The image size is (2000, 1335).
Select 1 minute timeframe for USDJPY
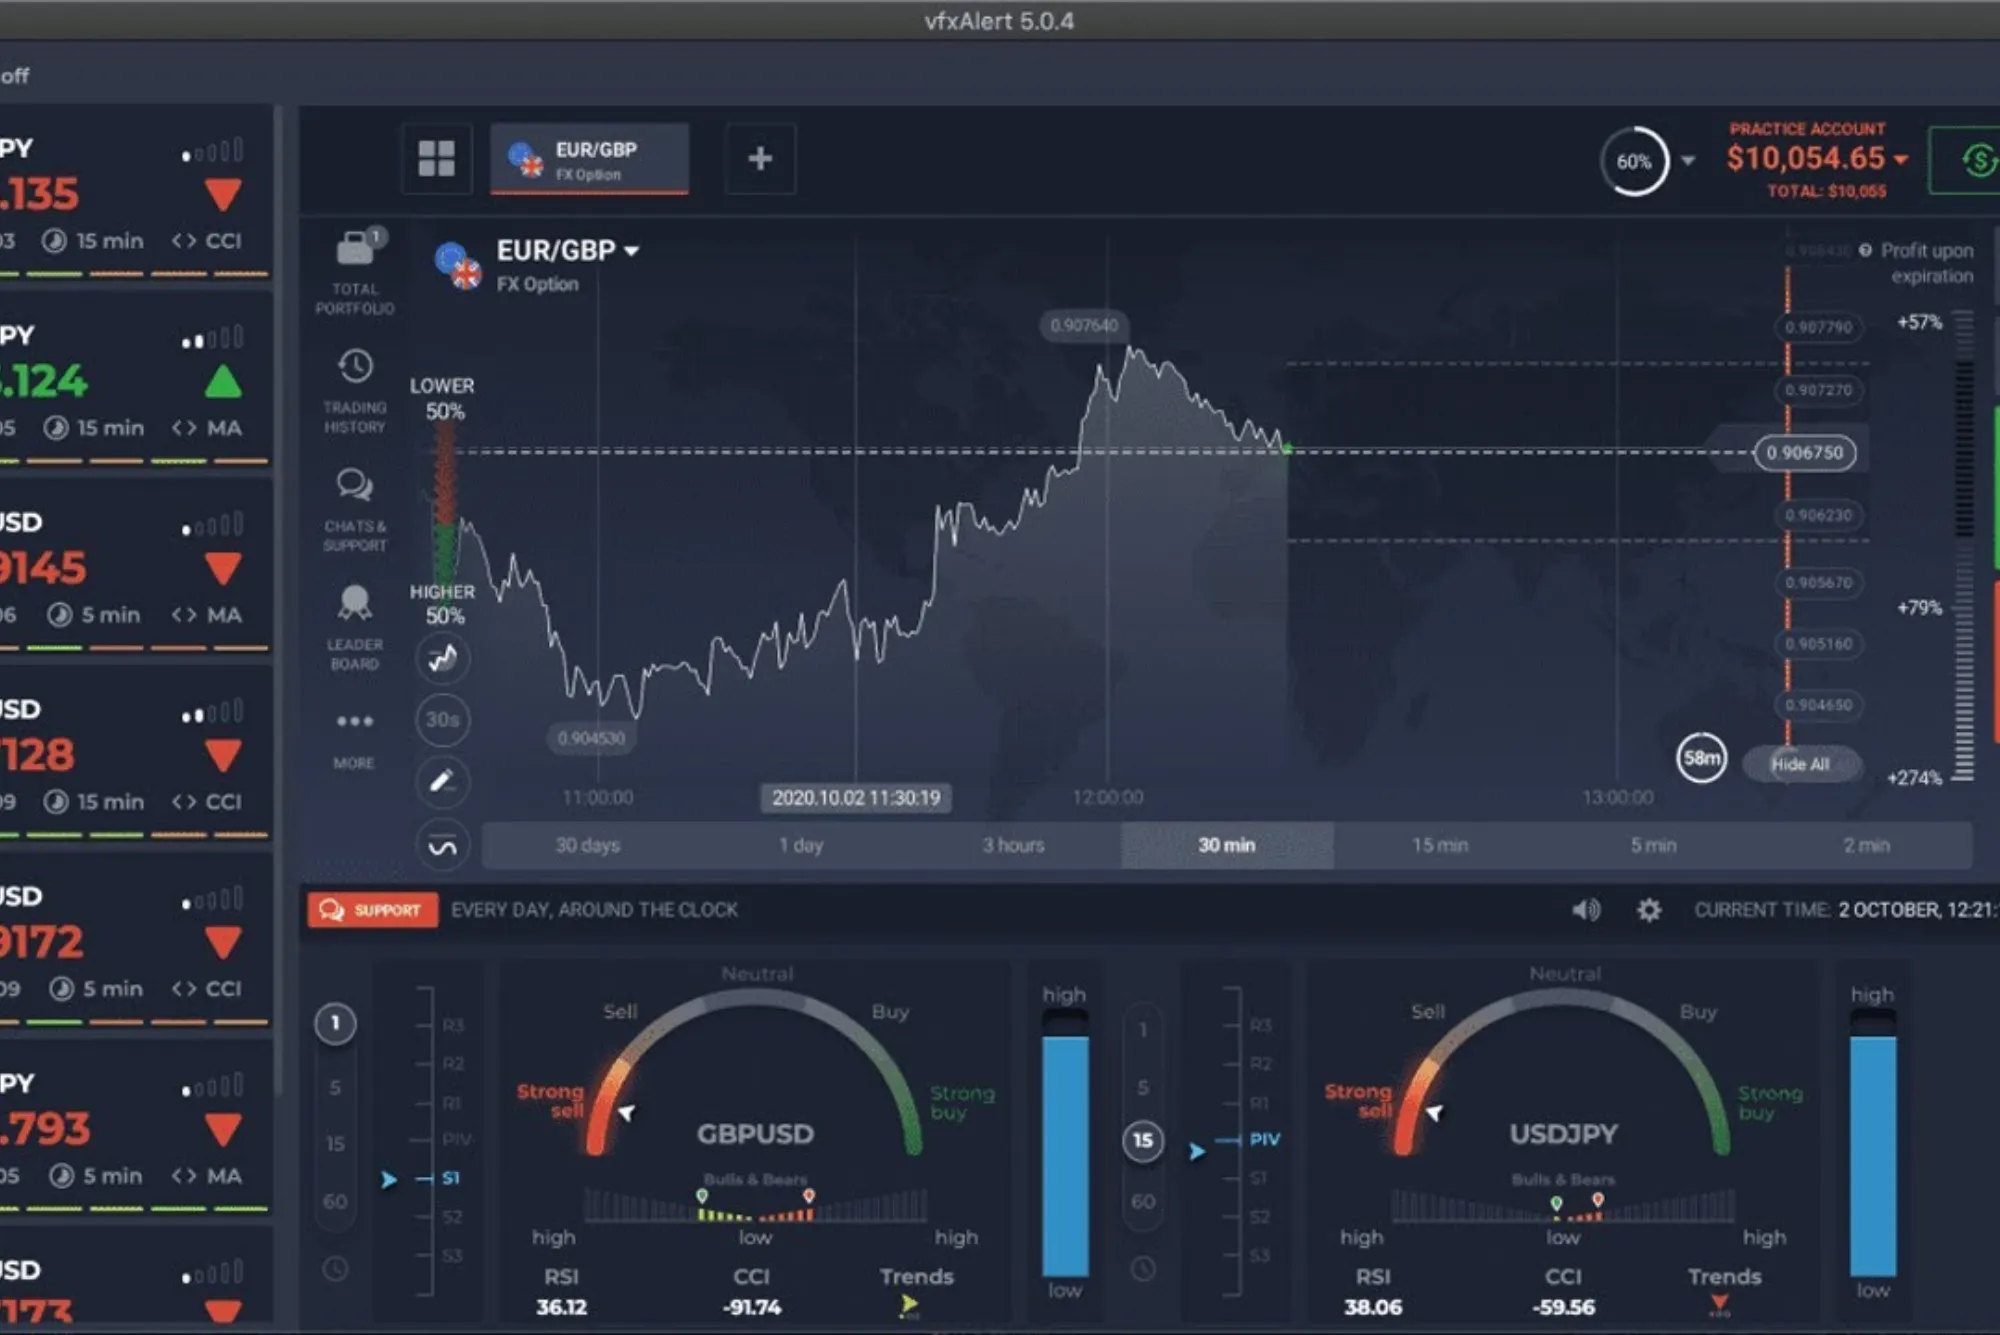tap(1143, 1029)
